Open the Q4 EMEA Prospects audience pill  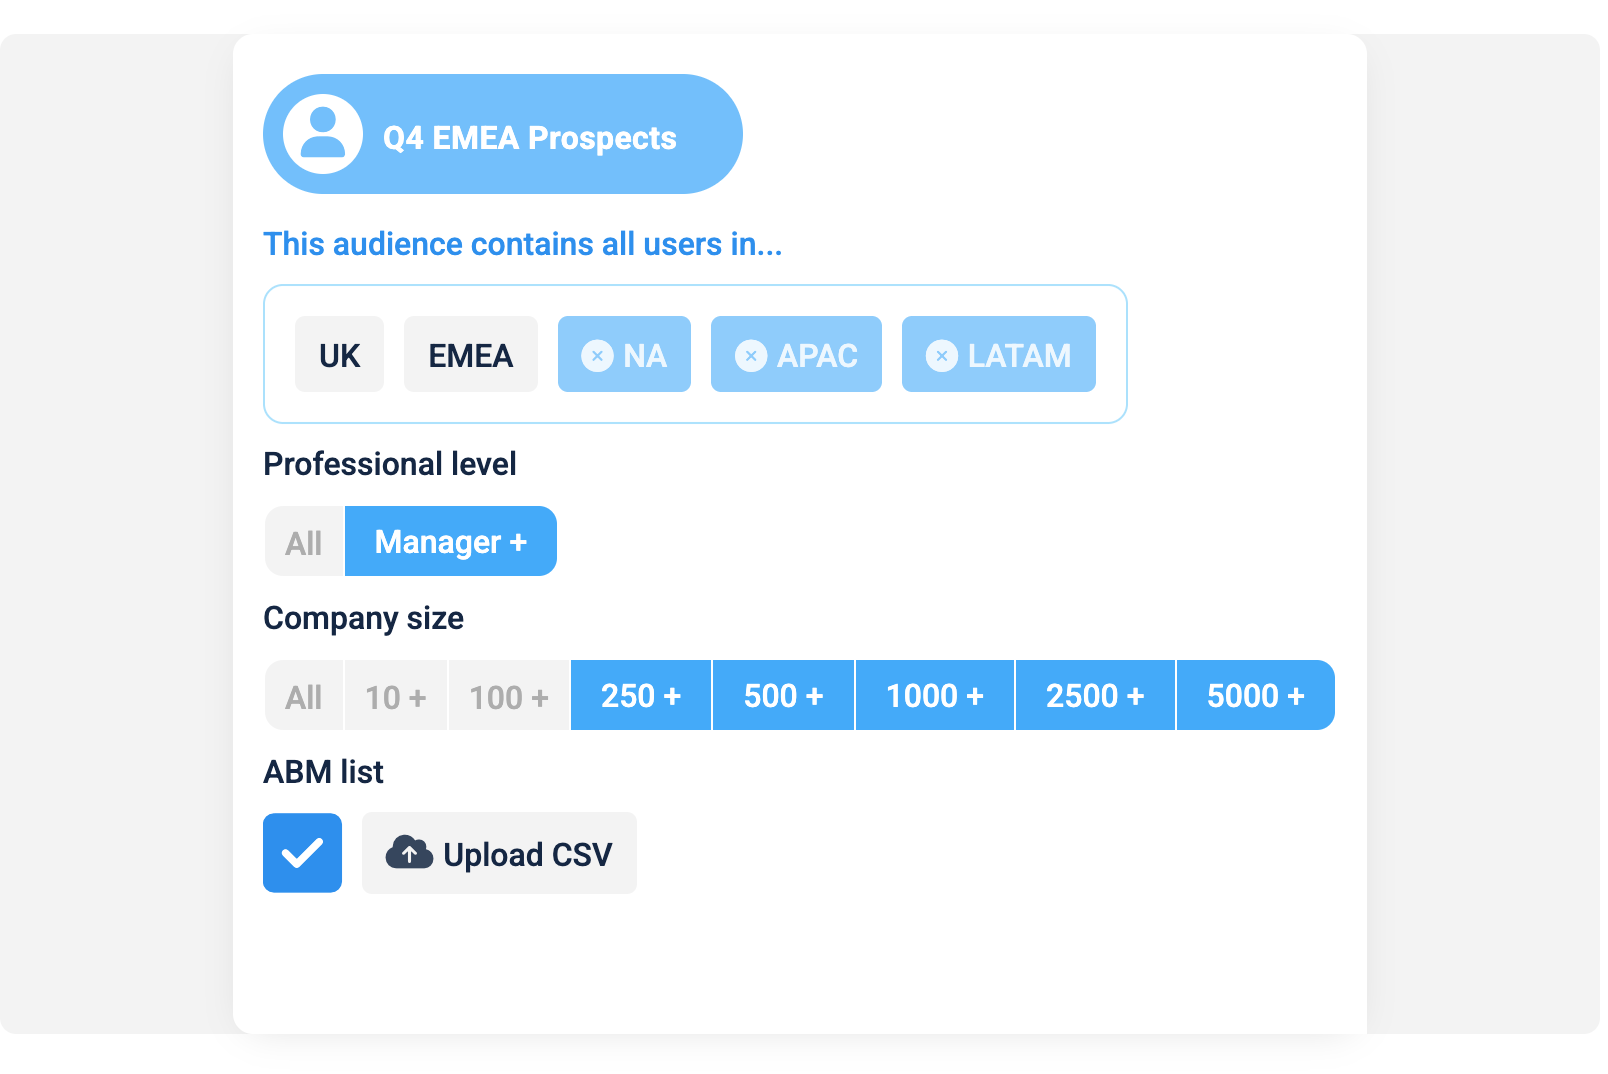[x=503, y=134]
